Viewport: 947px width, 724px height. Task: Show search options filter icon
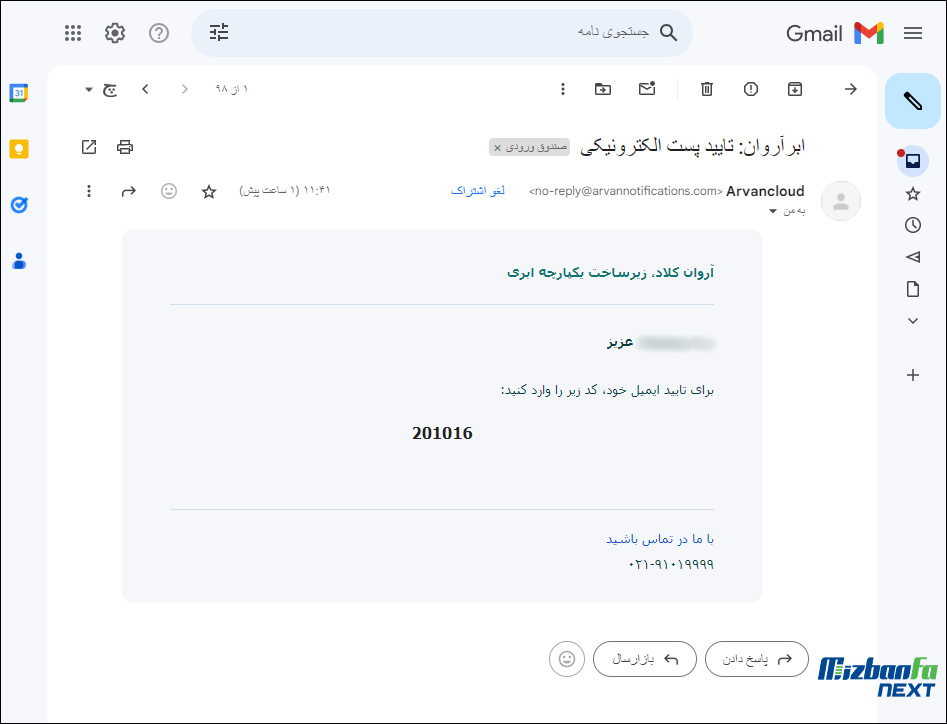219,33
